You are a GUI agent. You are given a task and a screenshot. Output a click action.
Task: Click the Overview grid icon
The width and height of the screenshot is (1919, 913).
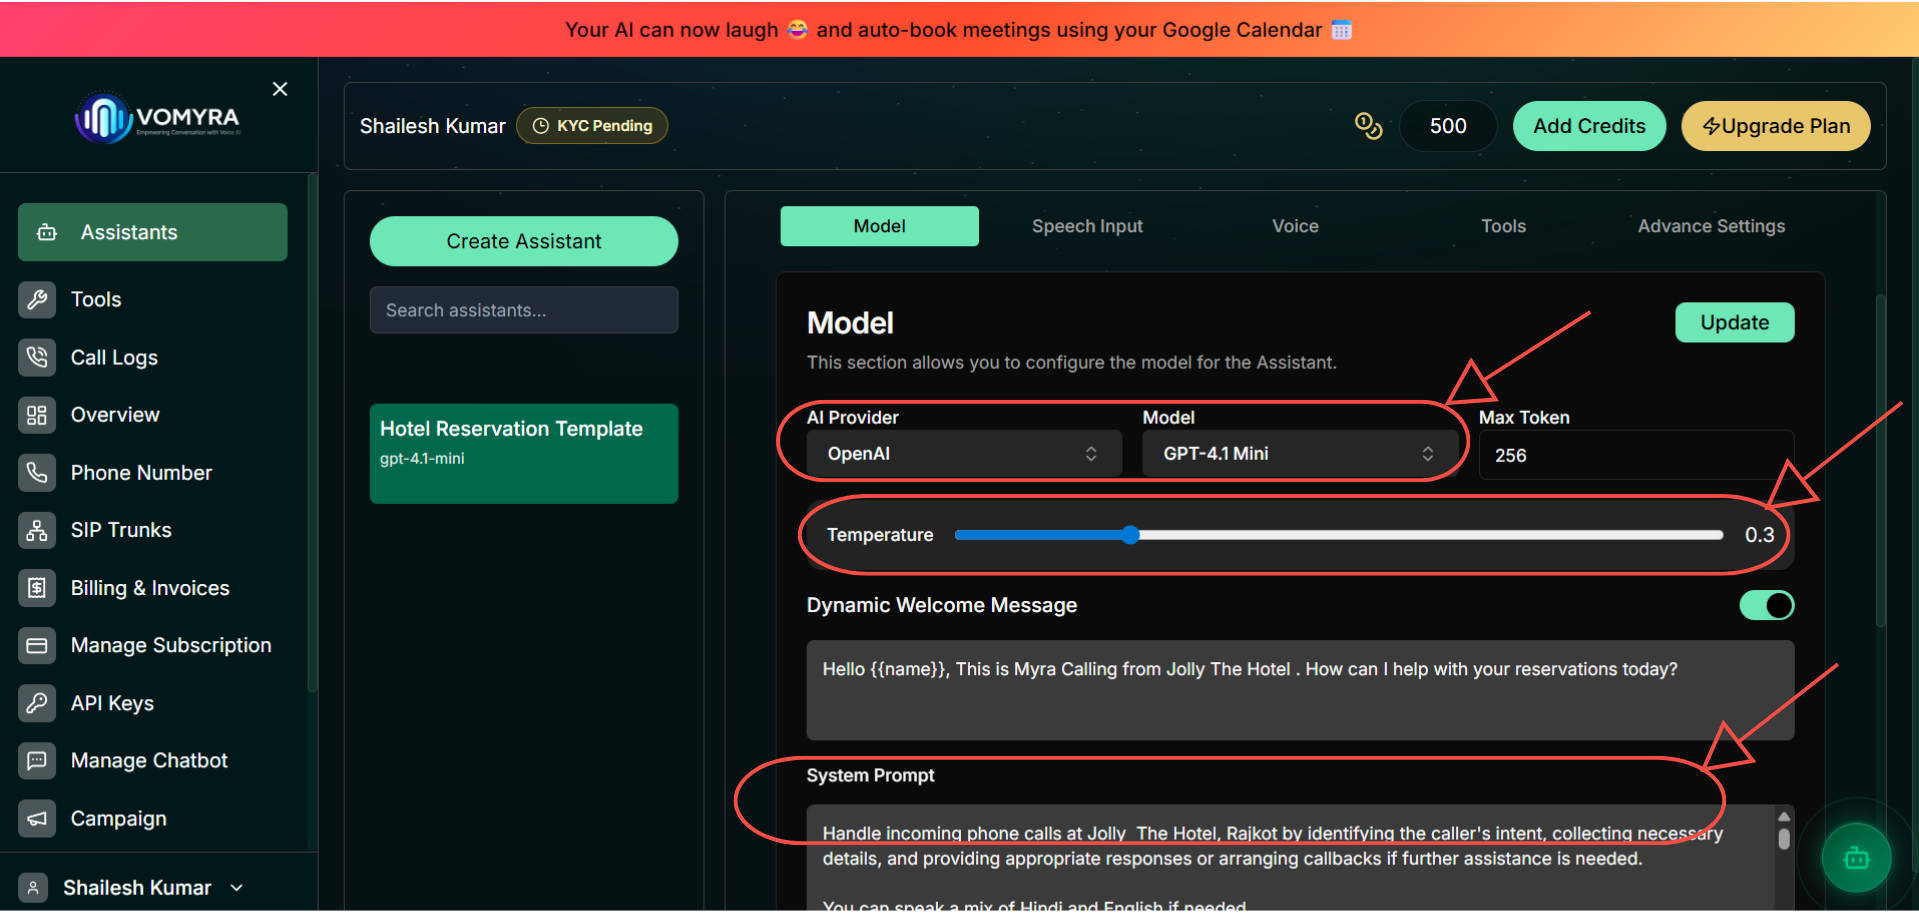pyautogui.click(x=37, y=415)
